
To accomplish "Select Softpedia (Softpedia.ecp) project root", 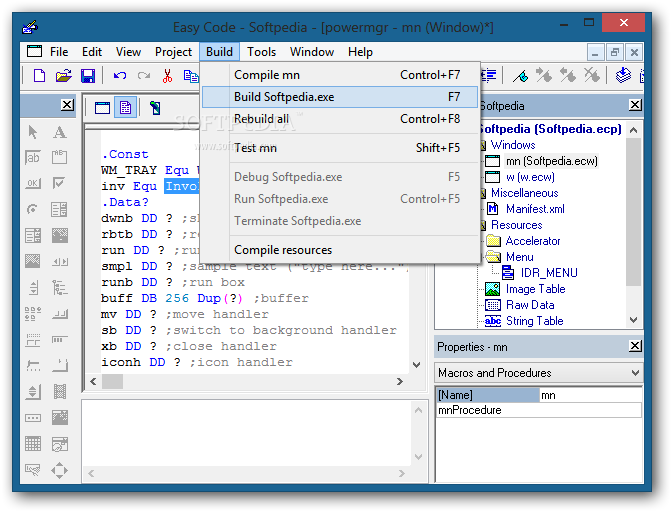I will tap(550, 129).
